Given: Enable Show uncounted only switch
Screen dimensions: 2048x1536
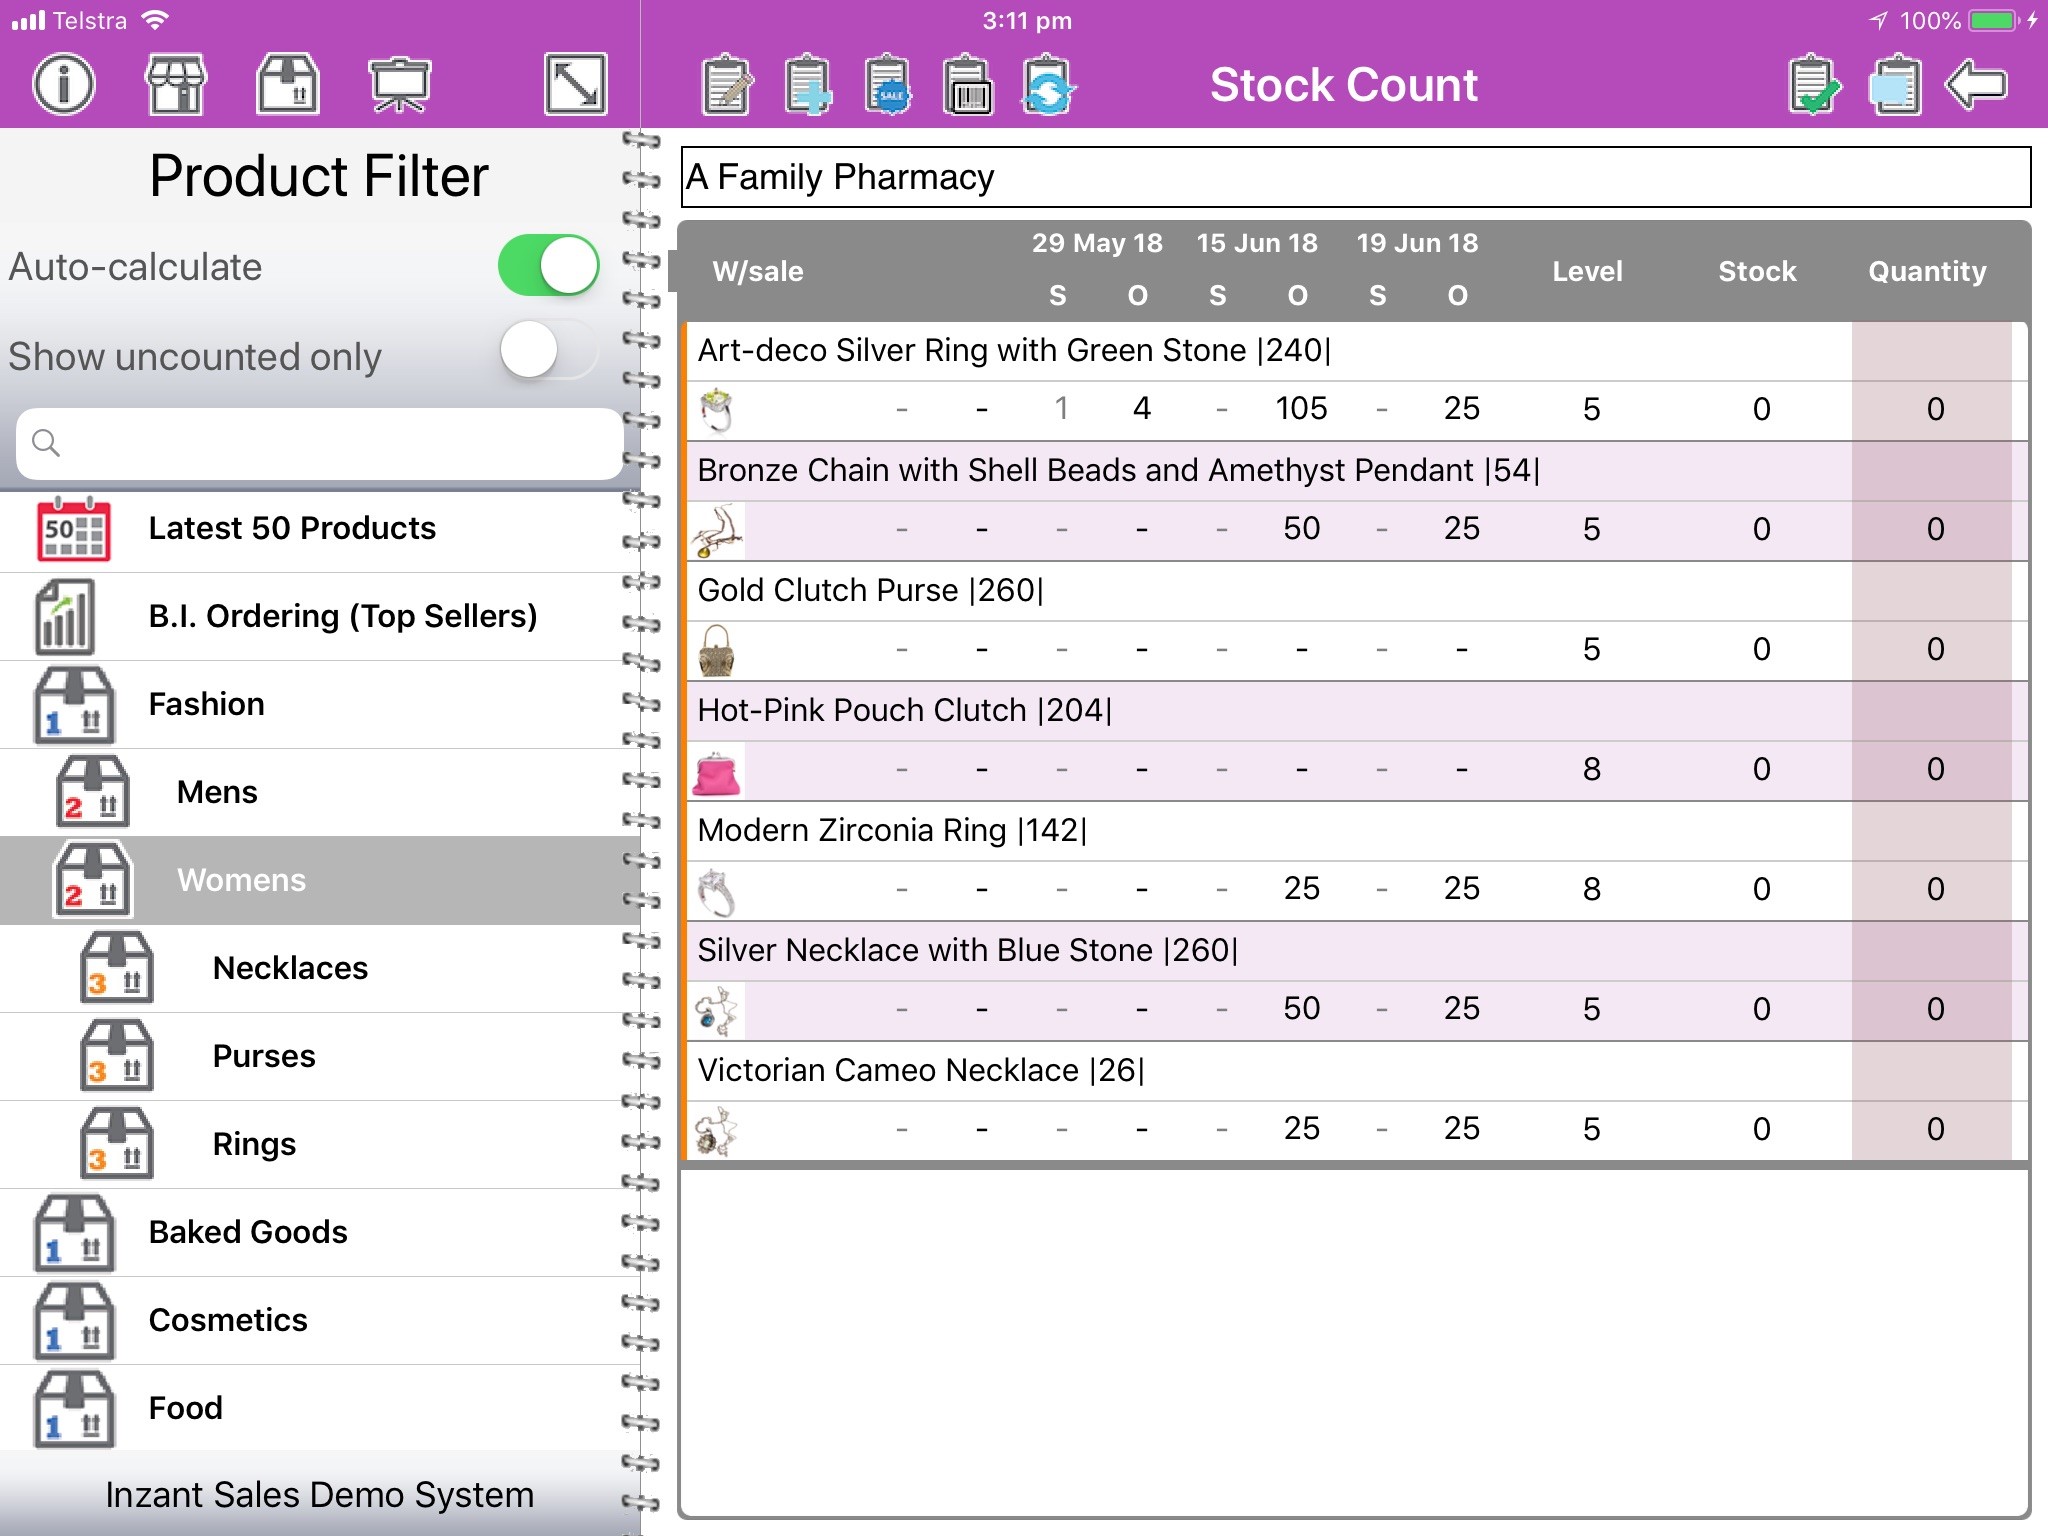Looking at the screenshot, I should coord(548,351).
